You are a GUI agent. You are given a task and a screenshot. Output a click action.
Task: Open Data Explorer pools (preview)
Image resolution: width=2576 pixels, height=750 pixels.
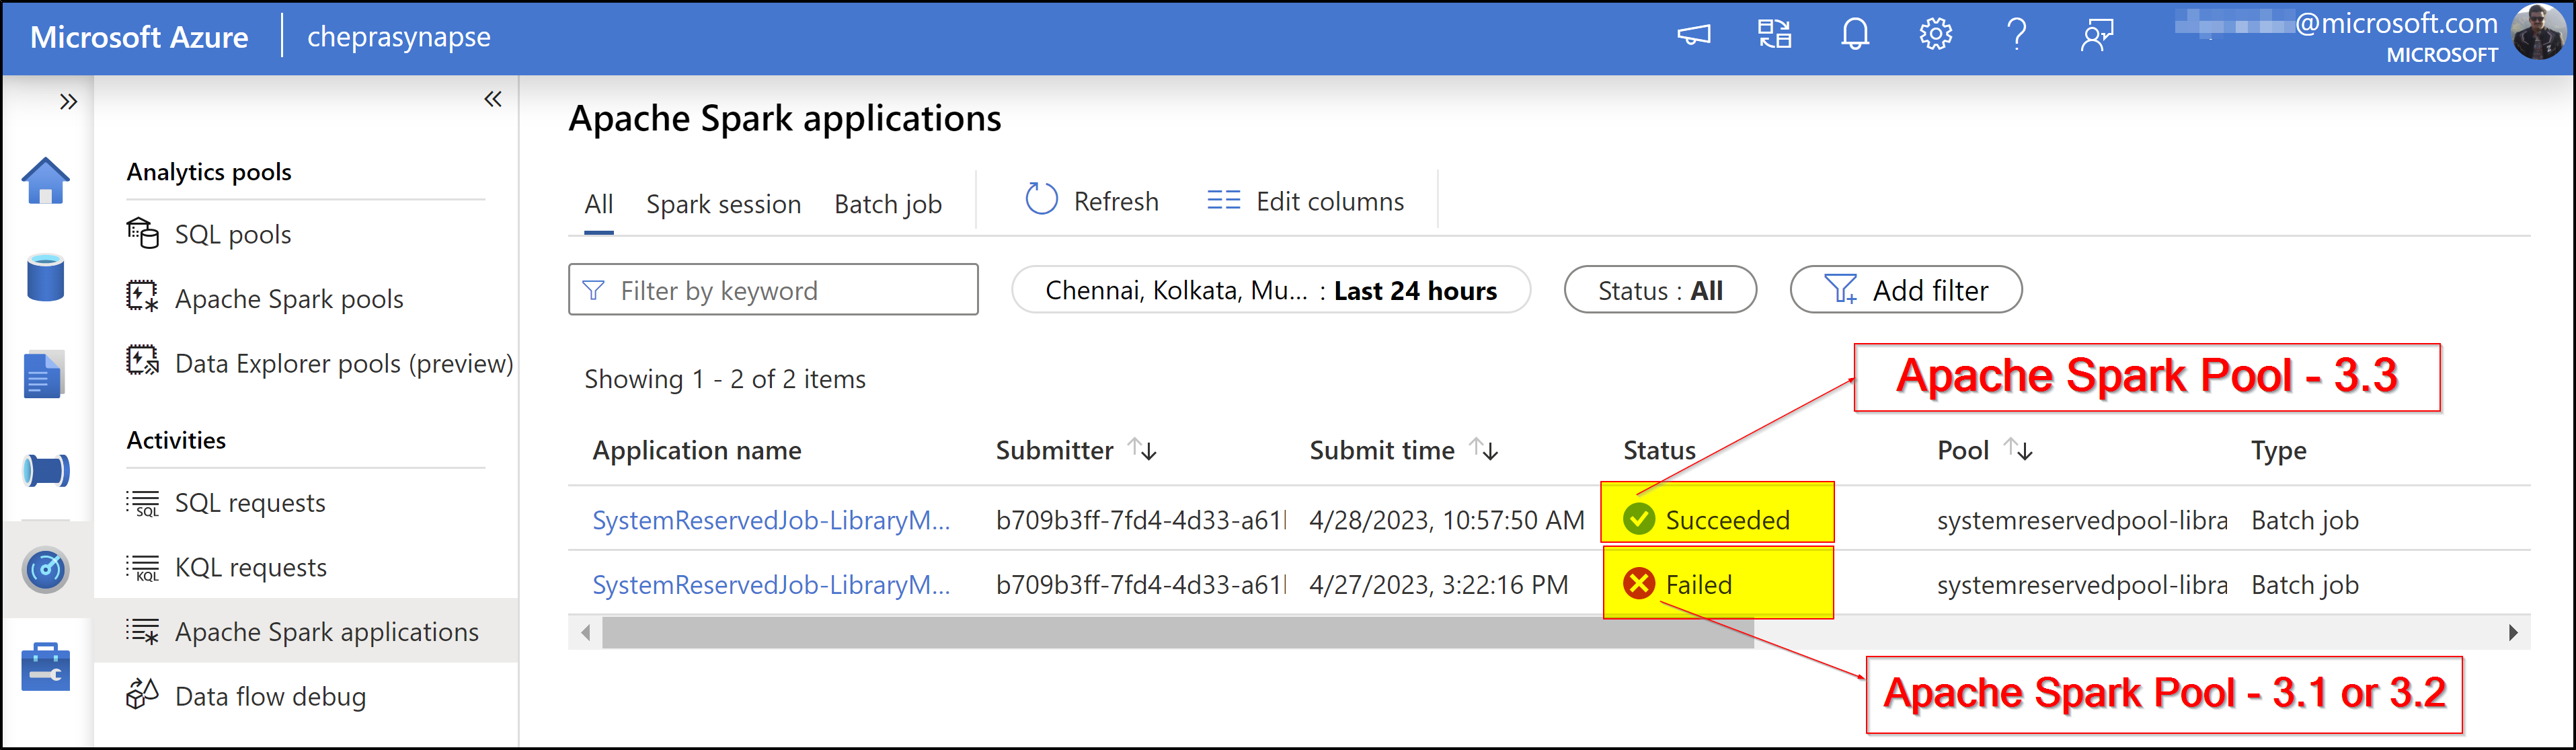(x=344, y=363)
